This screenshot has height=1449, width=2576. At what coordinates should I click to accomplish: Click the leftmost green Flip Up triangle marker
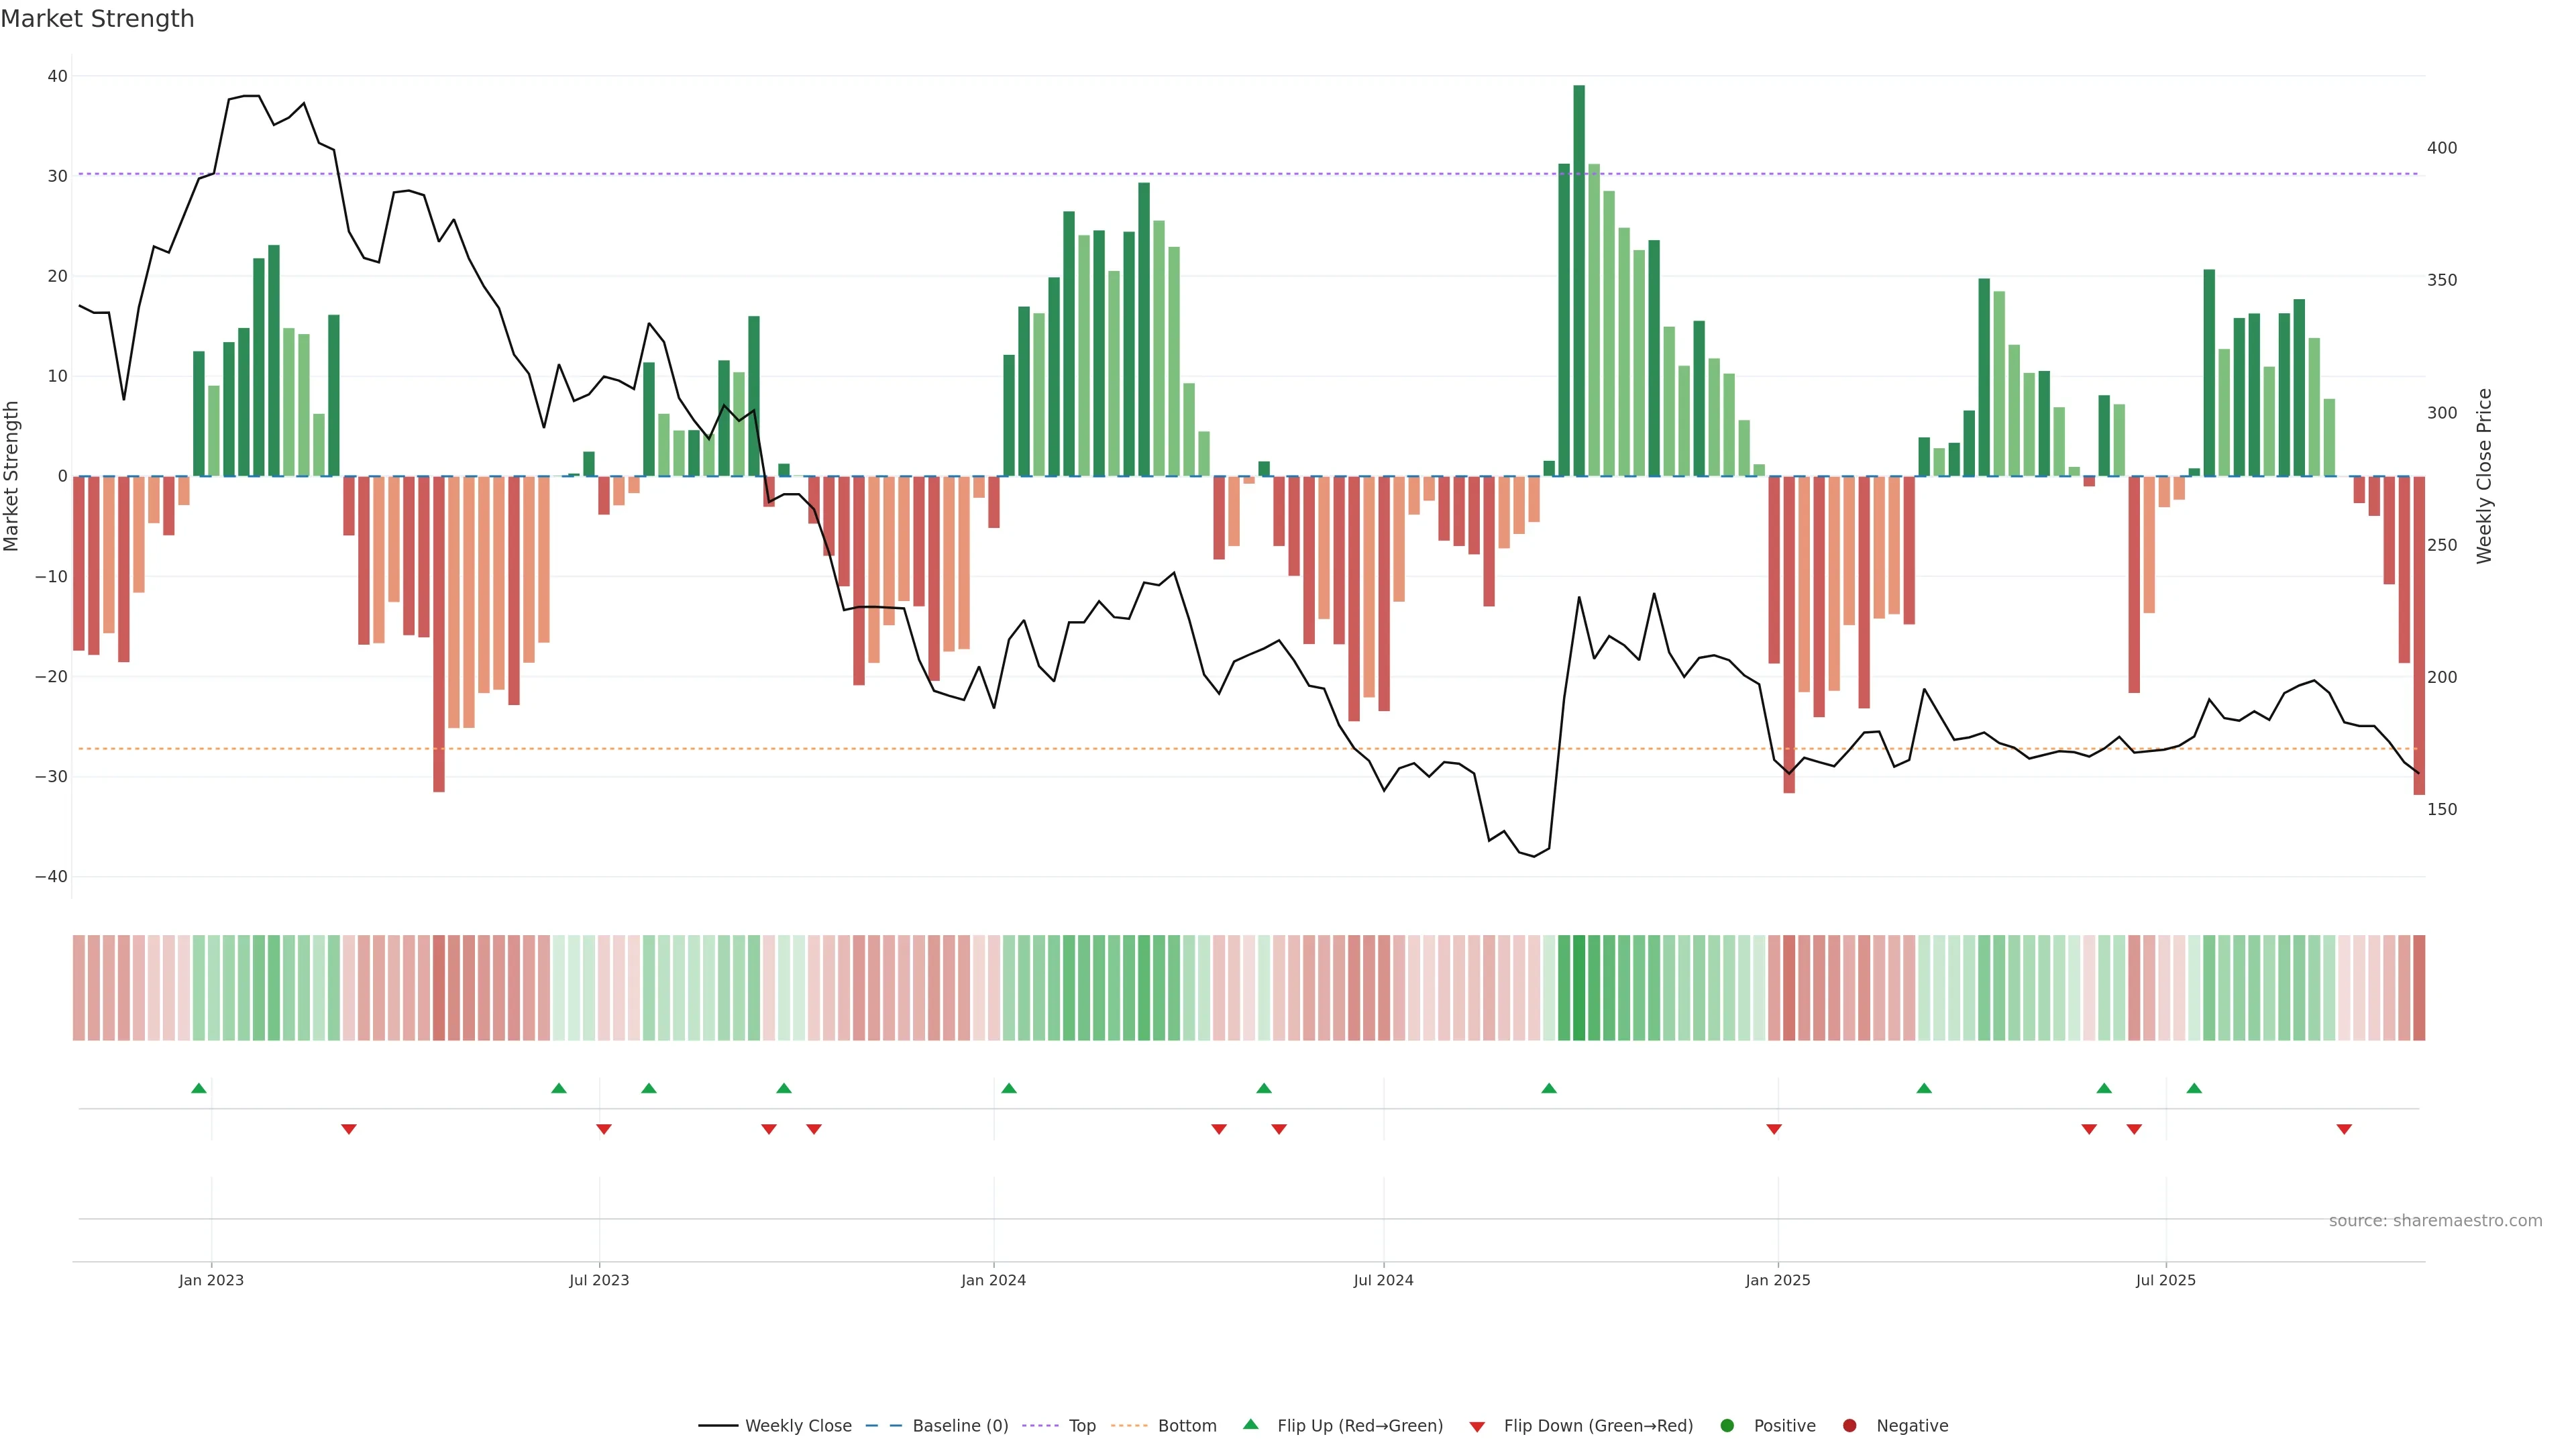point(199,1088)
